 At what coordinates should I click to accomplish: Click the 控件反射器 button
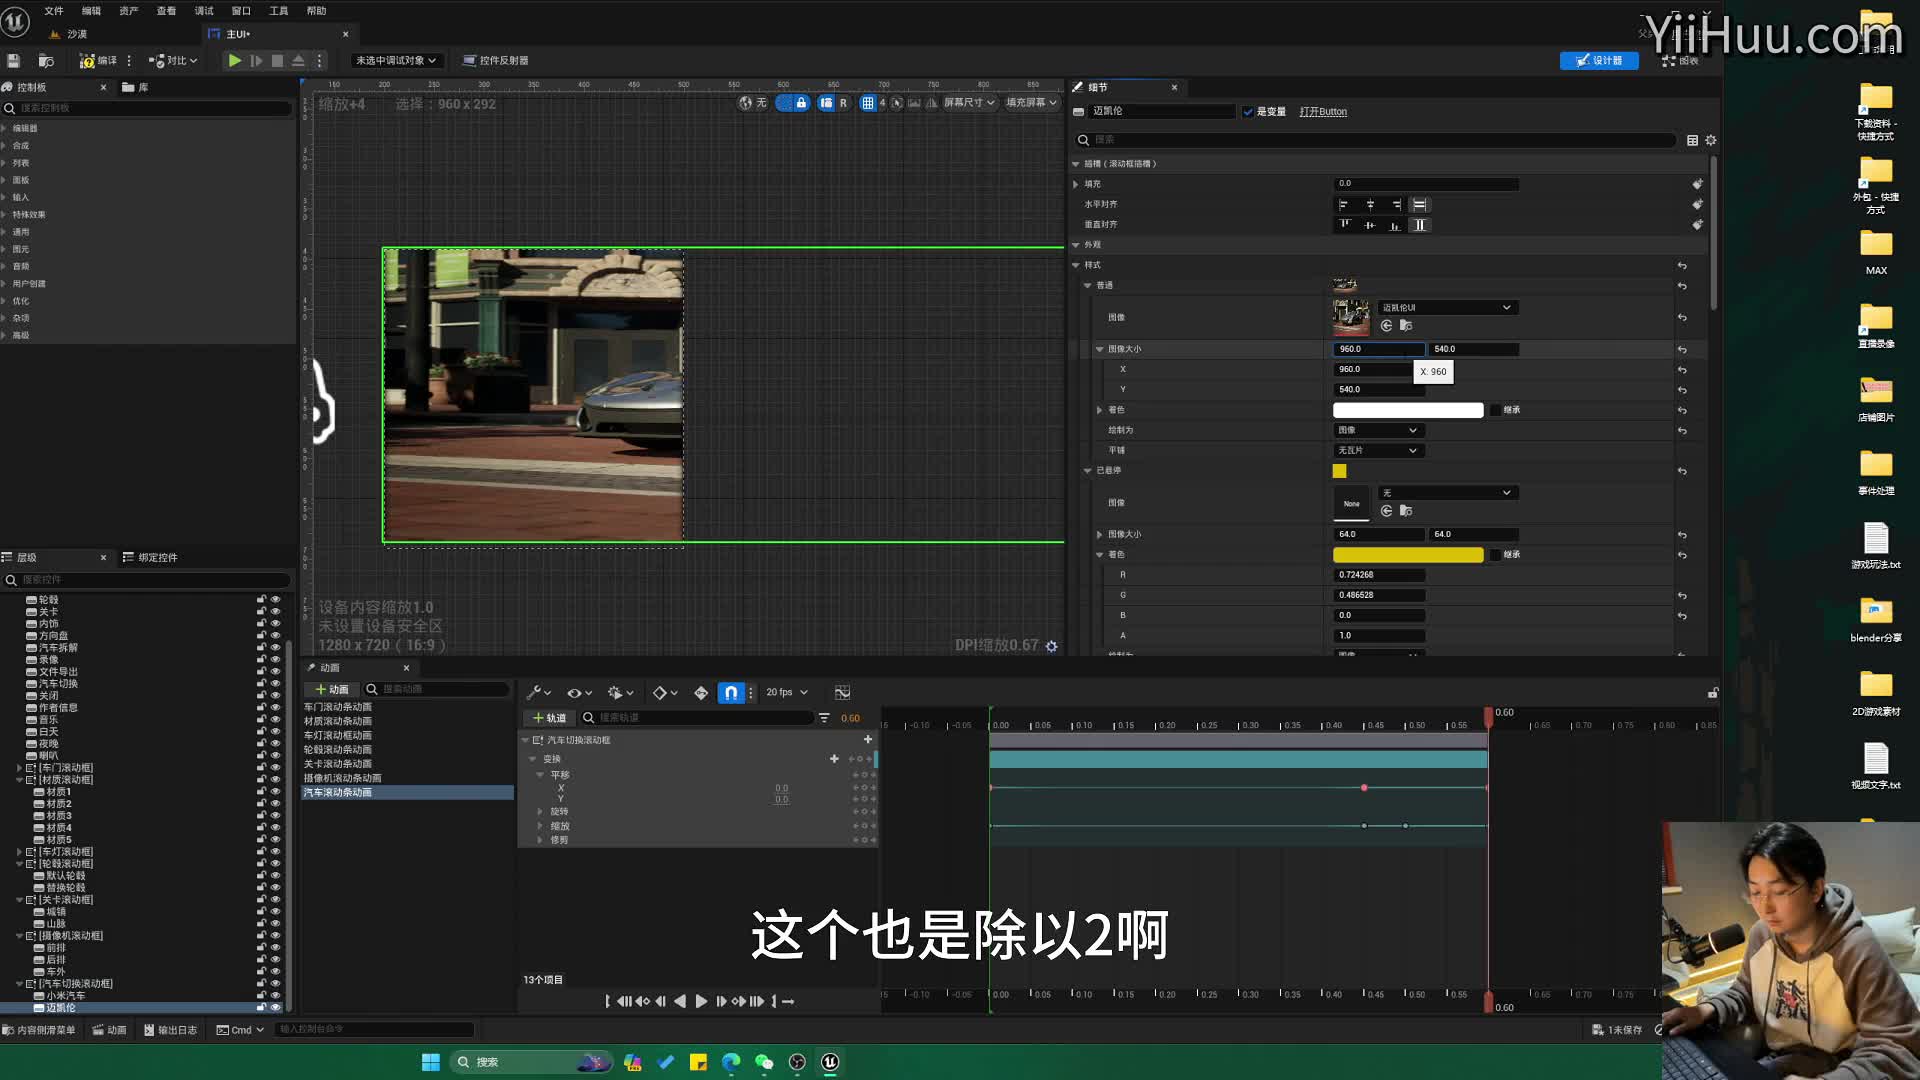point(496,61)
